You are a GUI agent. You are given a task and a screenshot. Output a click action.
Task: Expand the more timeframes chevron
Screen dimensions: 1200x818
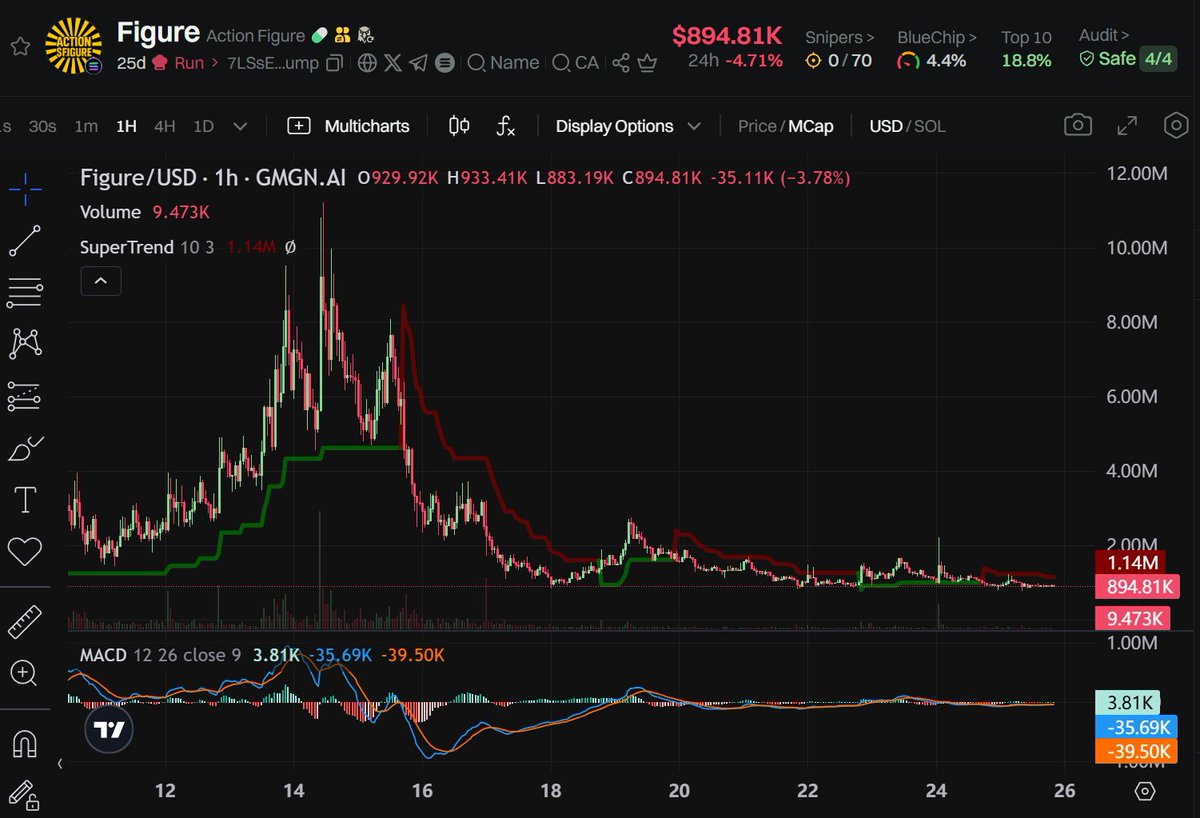tap(240, 126)
